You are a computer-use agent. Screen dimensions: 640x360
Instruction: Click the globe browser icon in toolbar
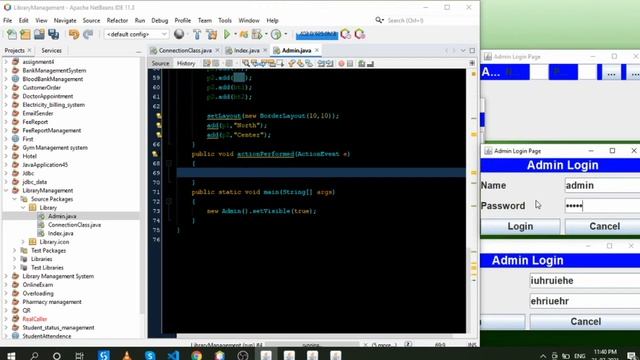179,34
